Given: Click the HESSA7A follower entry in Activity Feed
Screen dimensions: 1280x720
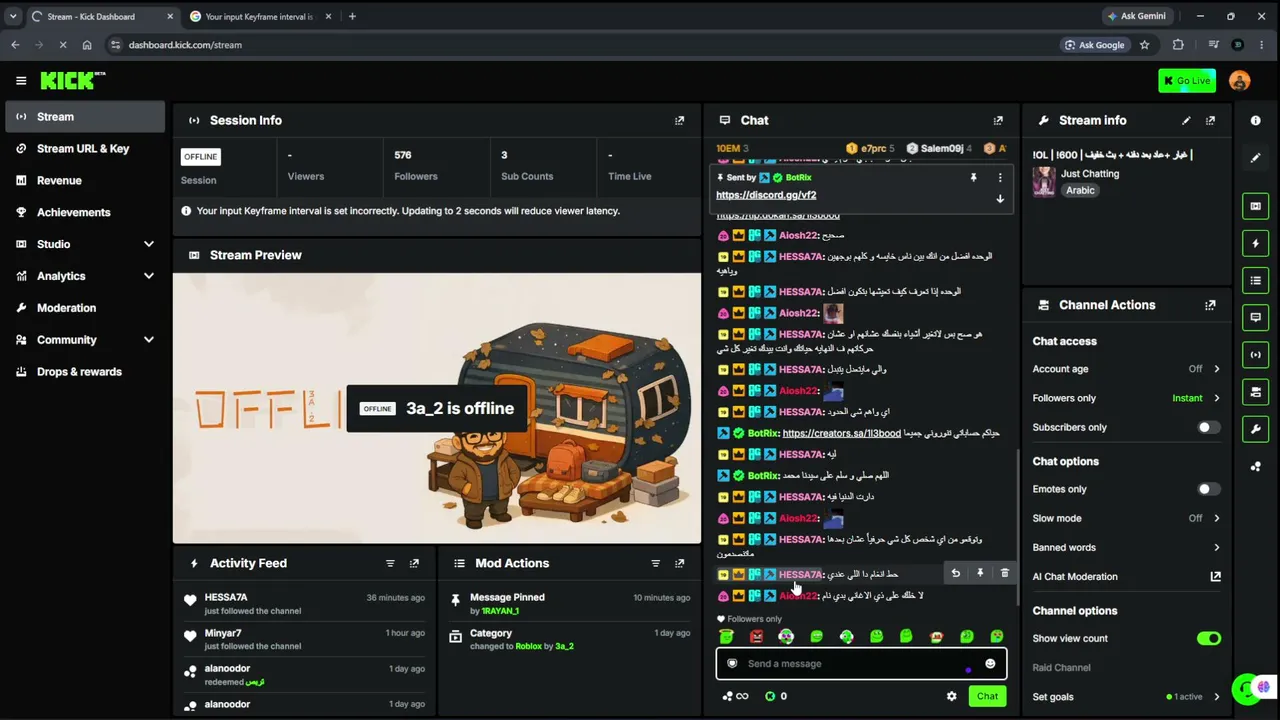Looking at the screenshot, I should click(x=305, y=604).
